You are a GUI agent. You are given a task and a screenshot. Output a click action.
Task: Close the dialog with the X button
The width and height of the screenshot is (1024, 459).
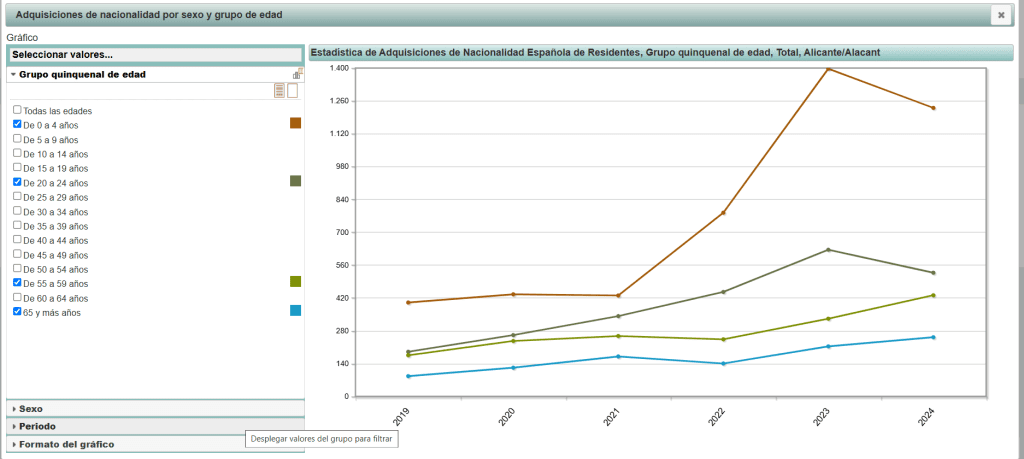pos(1000,15)
